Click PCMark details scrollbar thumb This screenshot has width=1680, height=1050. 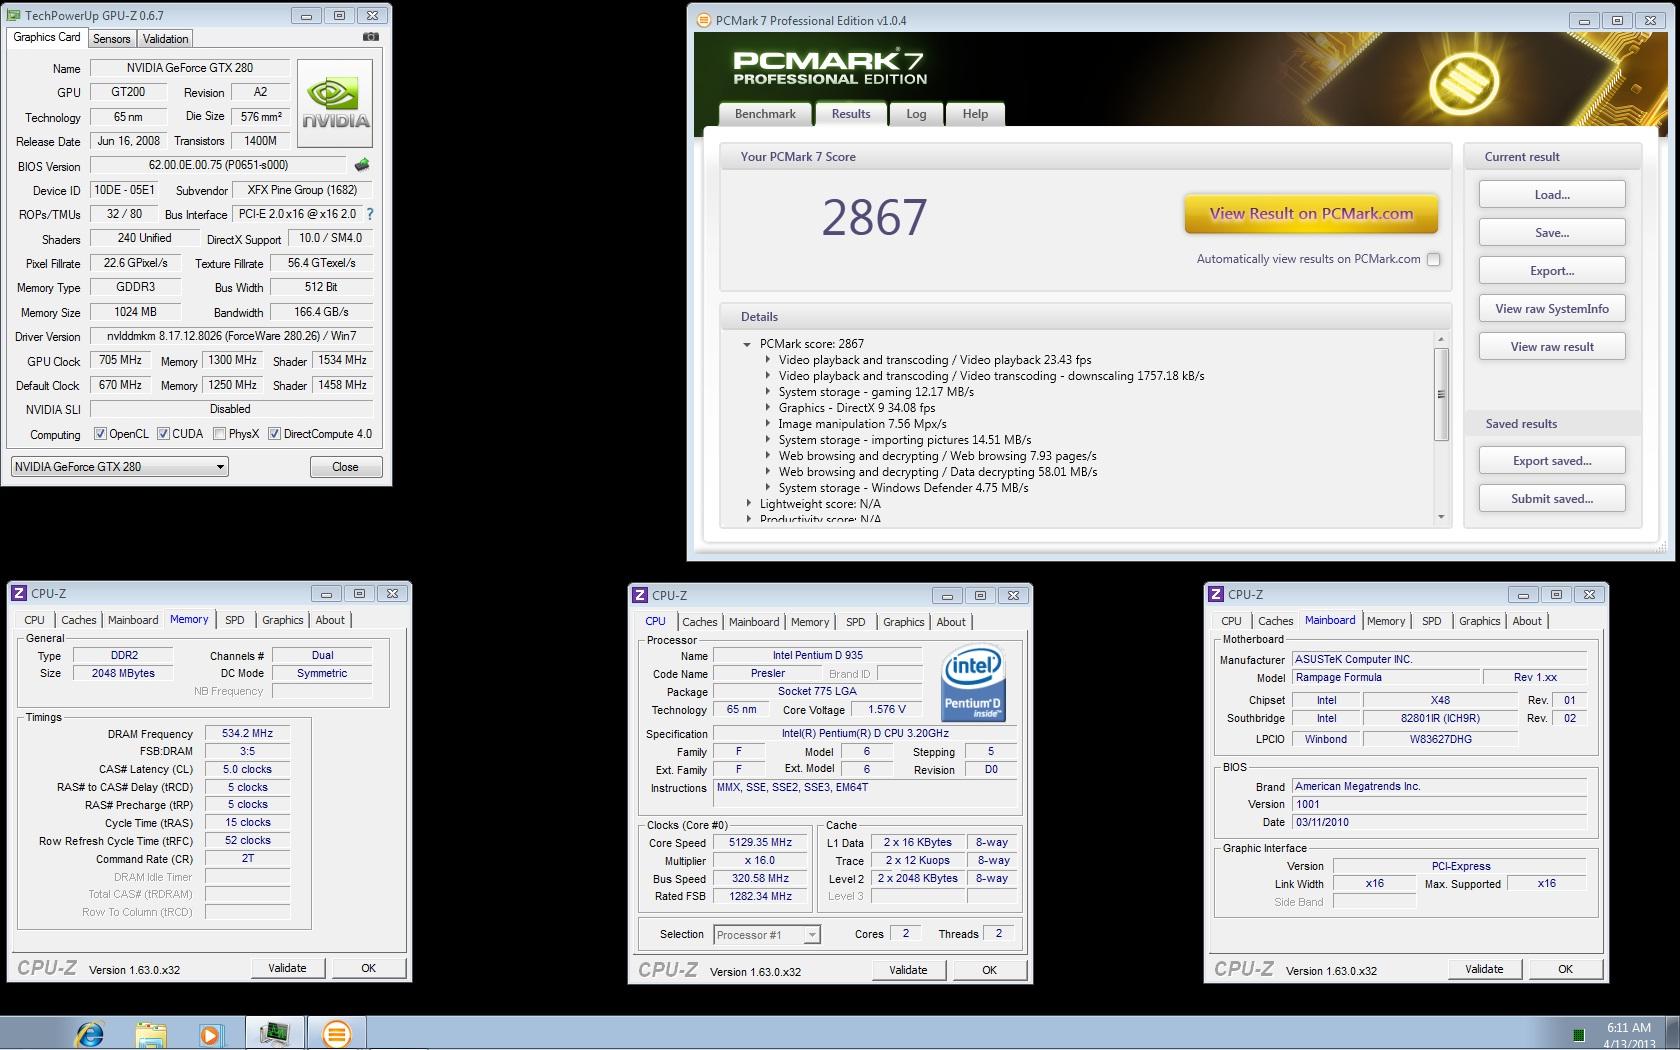[x=1441, y=394]
